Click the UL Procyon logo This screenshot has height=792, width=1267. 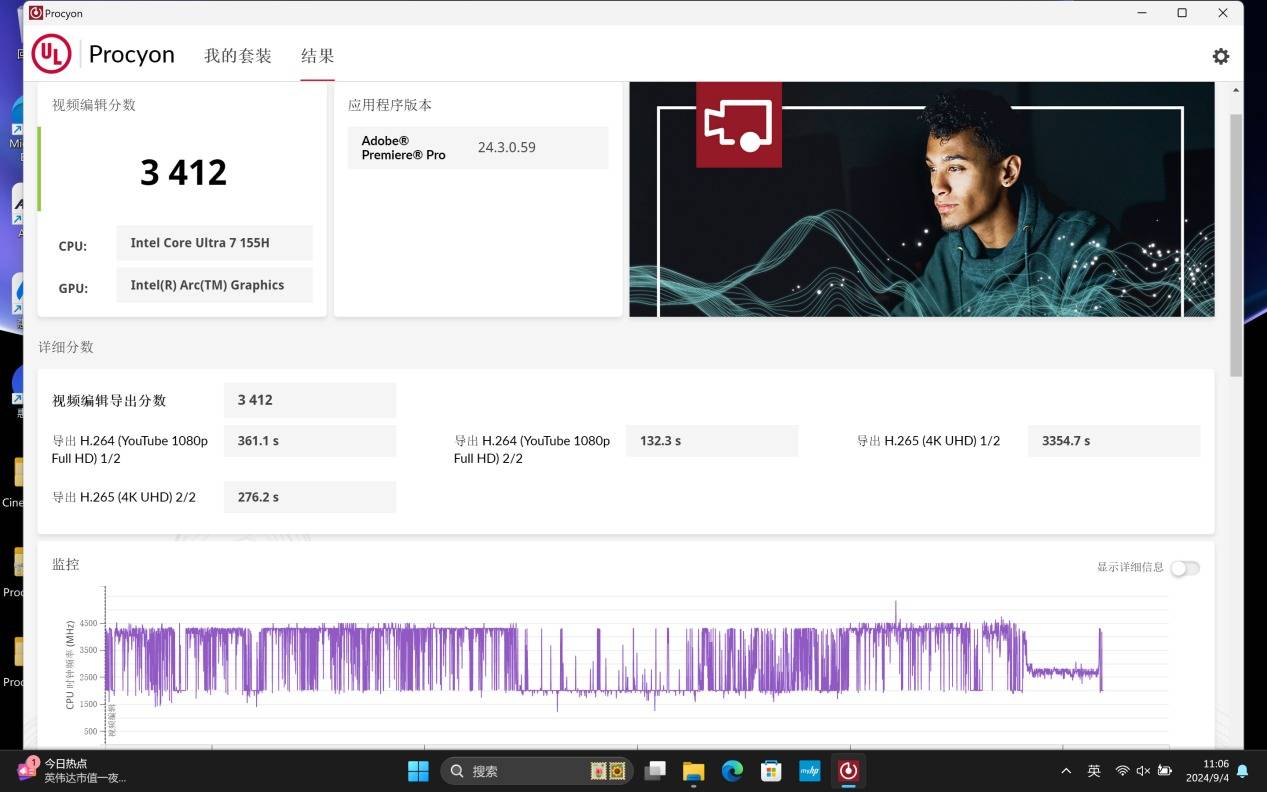pyautogui.click(x=51, y=54)
